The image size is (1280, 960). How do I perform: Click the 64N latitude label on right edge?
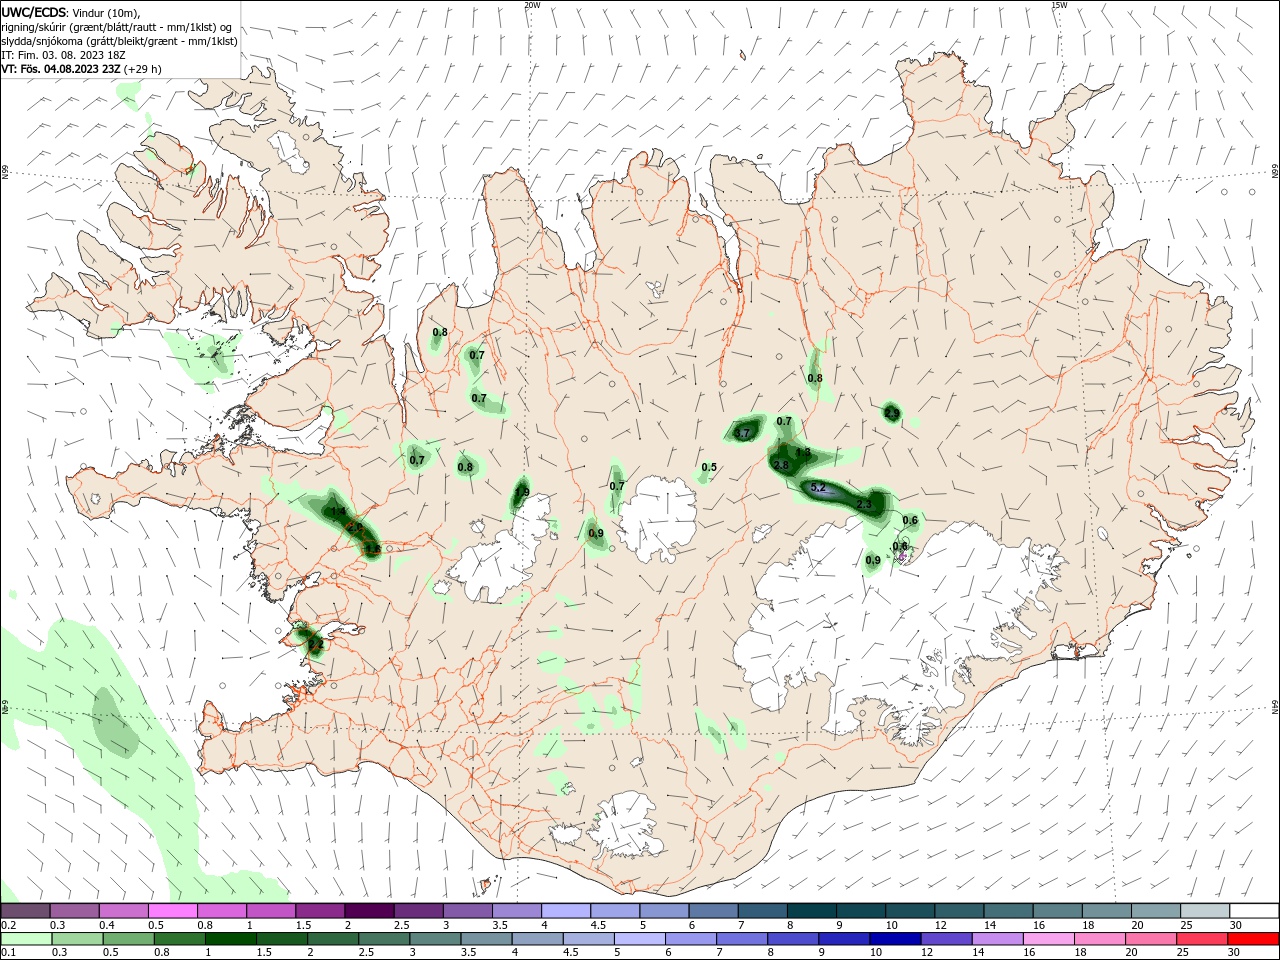tap(1275, 707)
